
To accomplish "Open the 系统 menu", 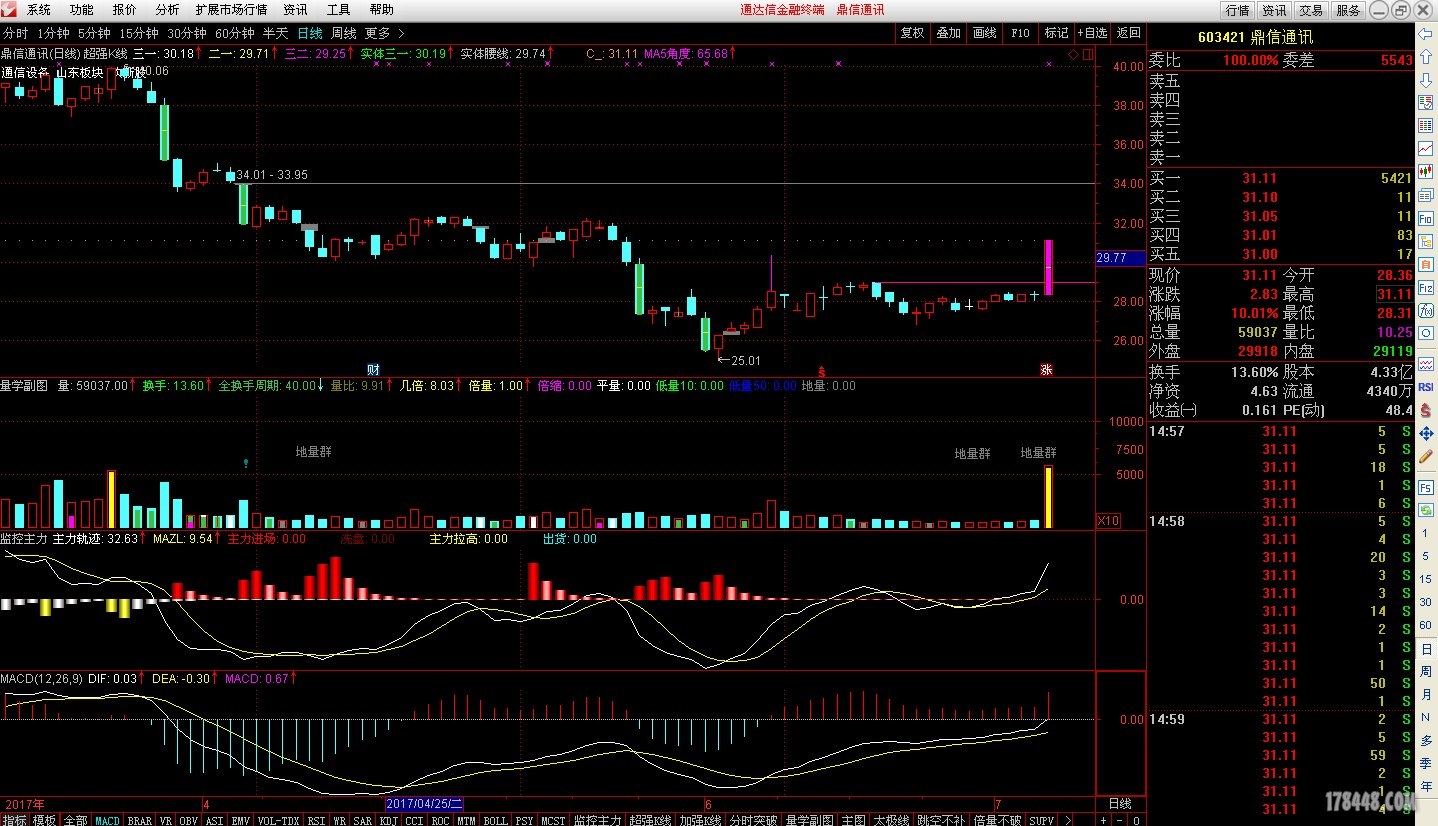I will click(39, 10).
